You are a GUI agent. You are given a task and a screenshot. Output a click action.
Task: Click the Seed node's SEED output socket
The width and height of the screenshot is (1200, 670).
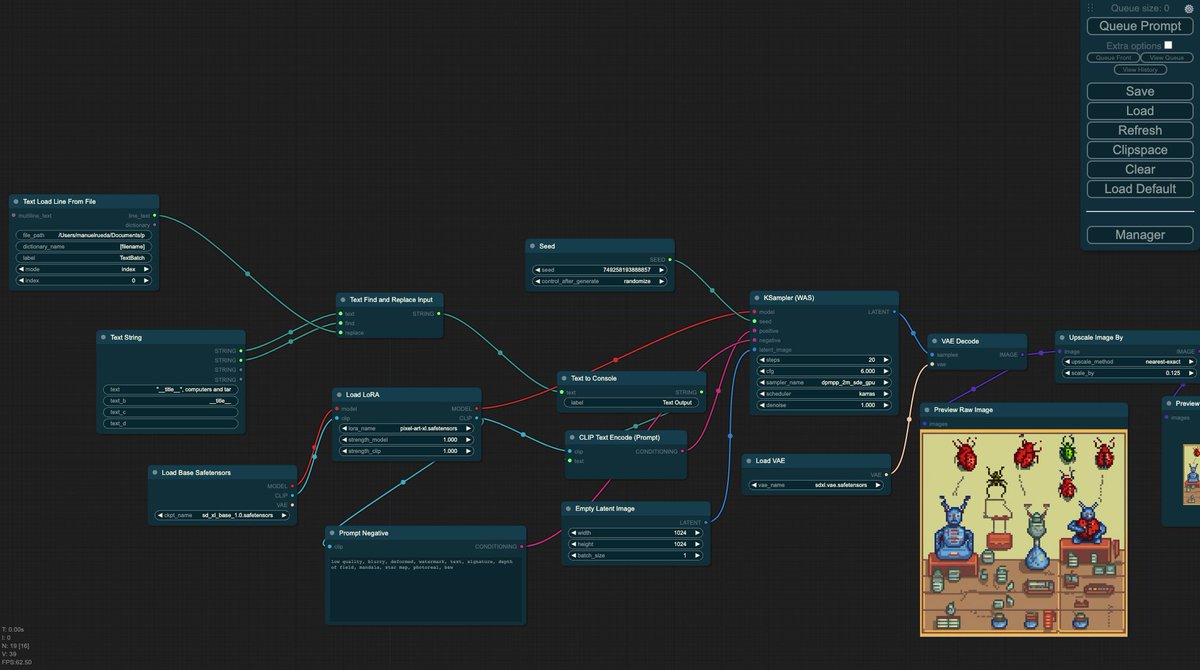click(x=668, y=260)
